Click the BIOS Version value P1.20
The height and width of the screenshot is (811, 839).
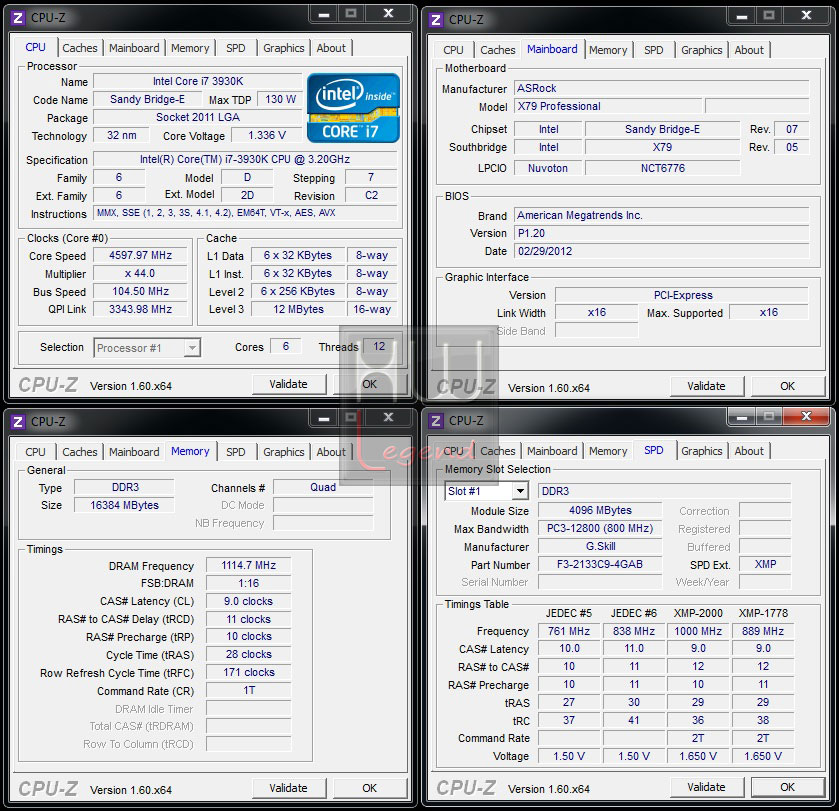662,233
